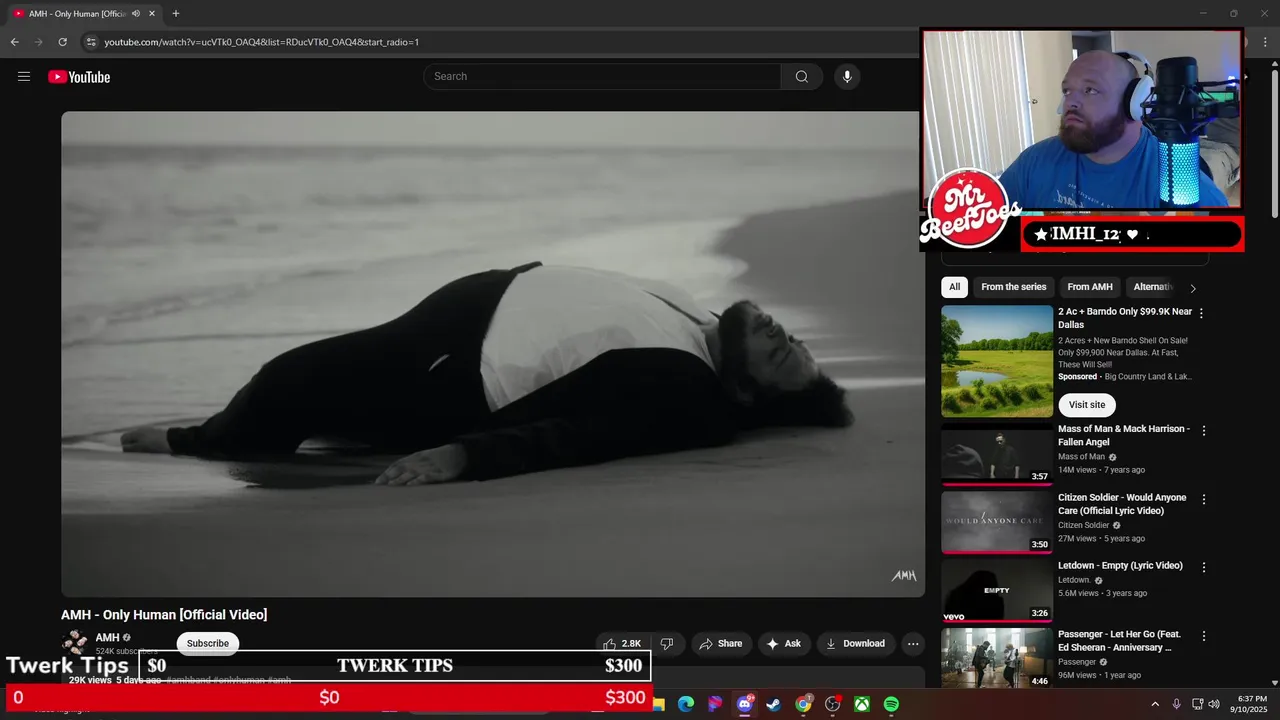Click the video title 'AMH - Only Human [Official Video]'

point(164,615)
